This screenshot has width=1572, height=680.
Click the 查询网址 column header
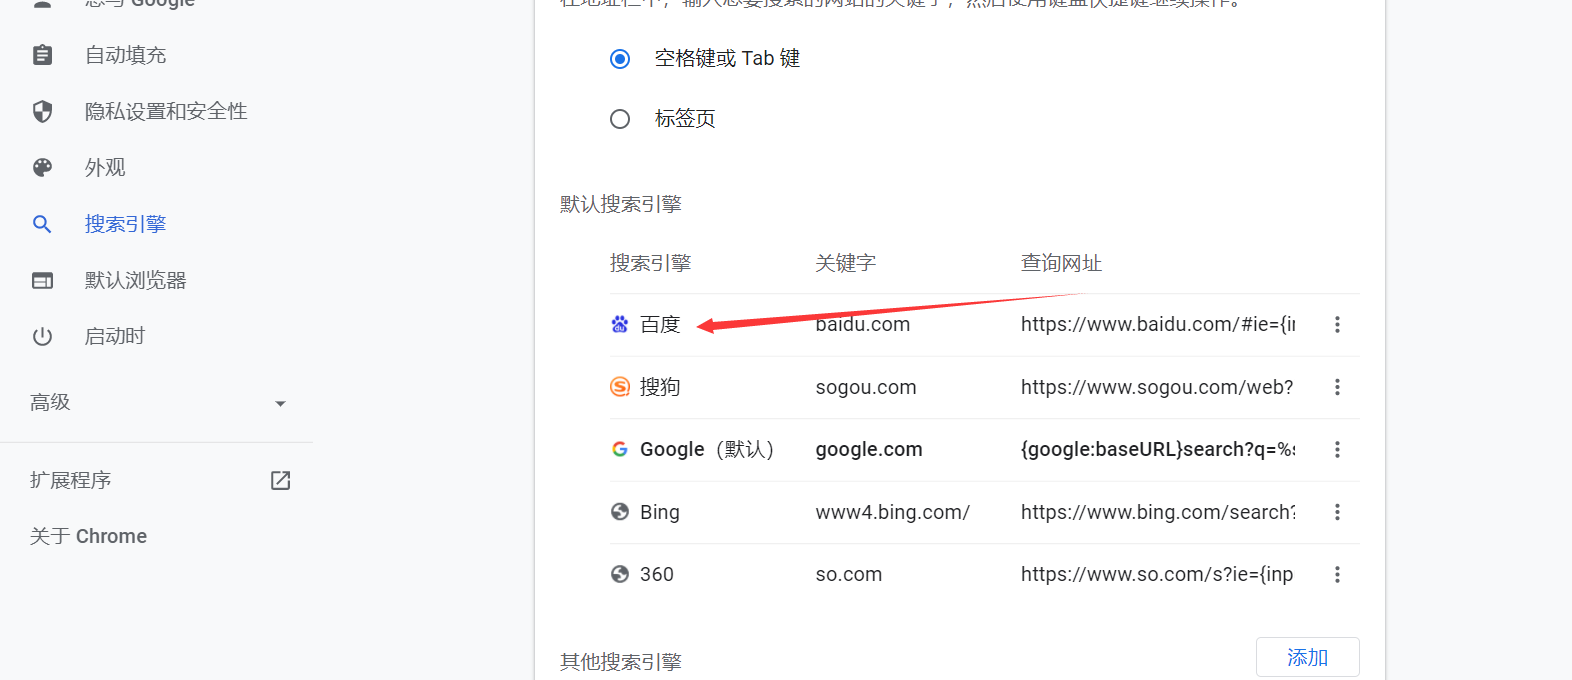(x=1061, y=263)
